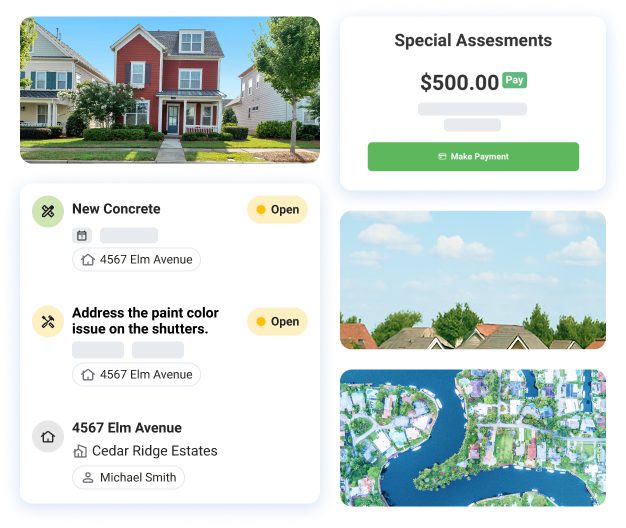Select the Michael Smith owner chip
This screenshot has height=528, width=626.
[x=128, y=478]
